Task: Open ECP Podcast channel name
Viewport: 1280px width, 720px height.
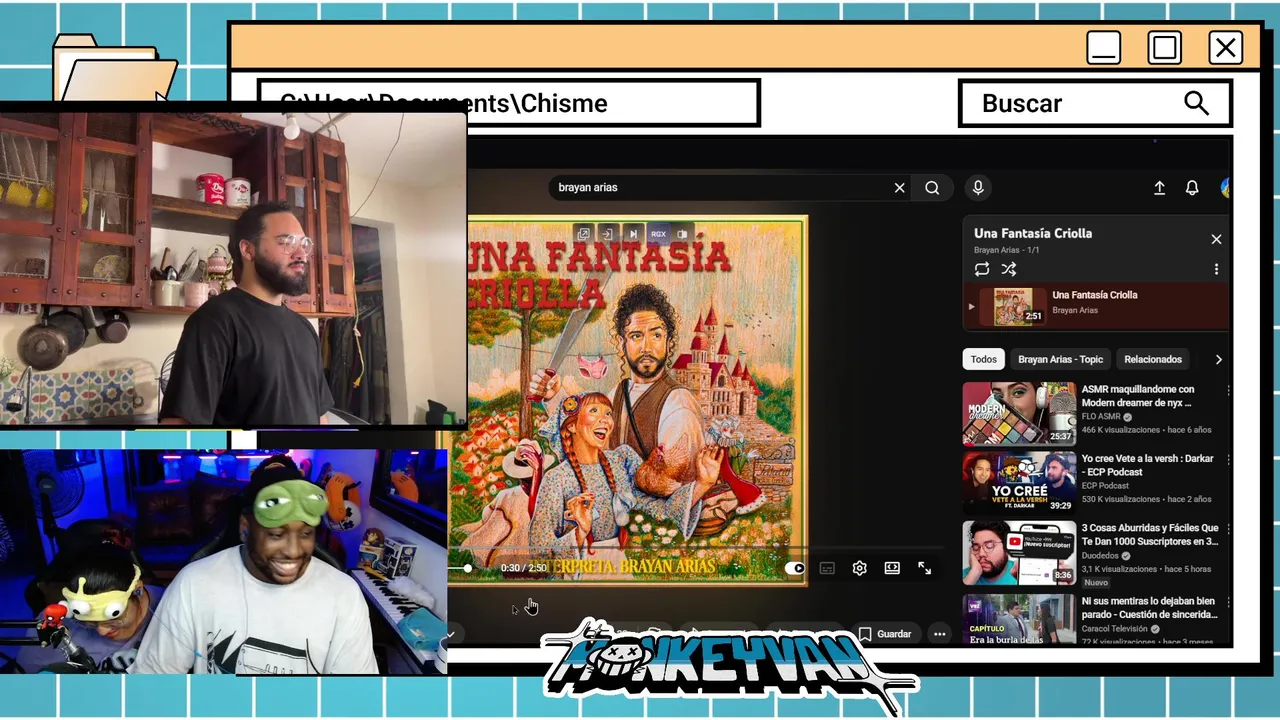Action: [x=1105, y=486]
